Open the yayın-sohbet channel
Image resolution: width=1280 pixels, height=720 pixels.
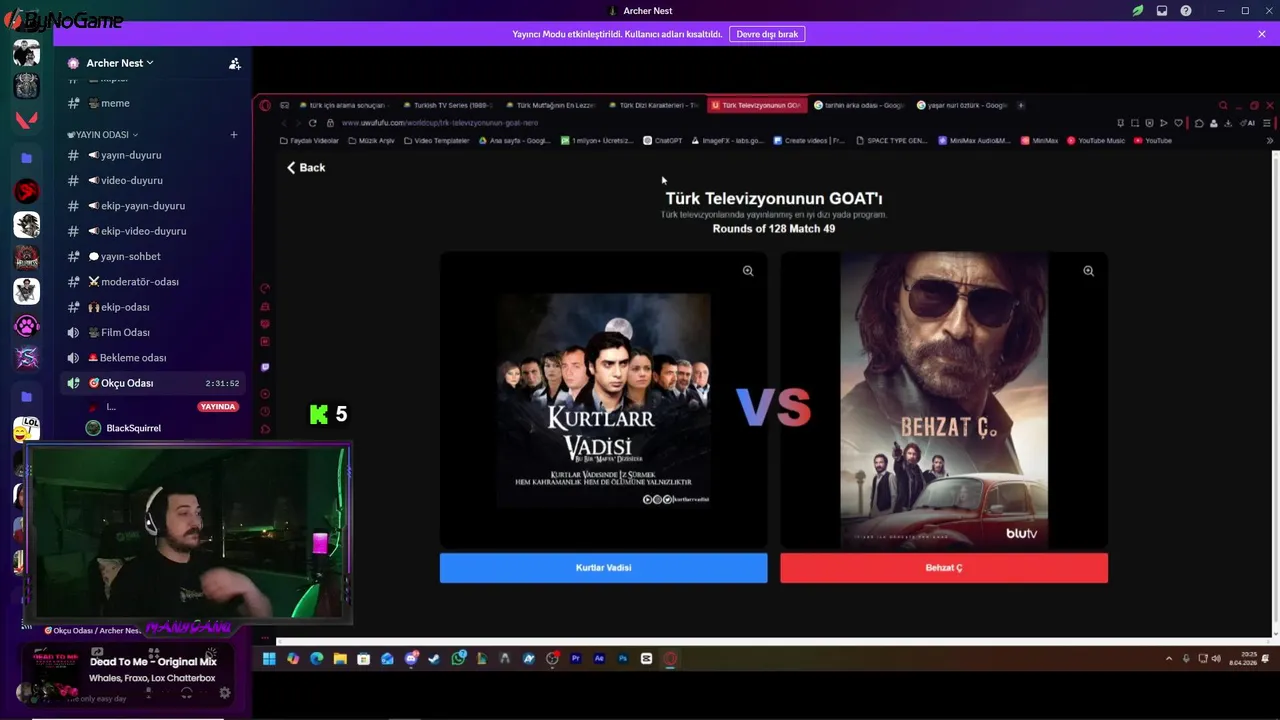click(152, 256)
